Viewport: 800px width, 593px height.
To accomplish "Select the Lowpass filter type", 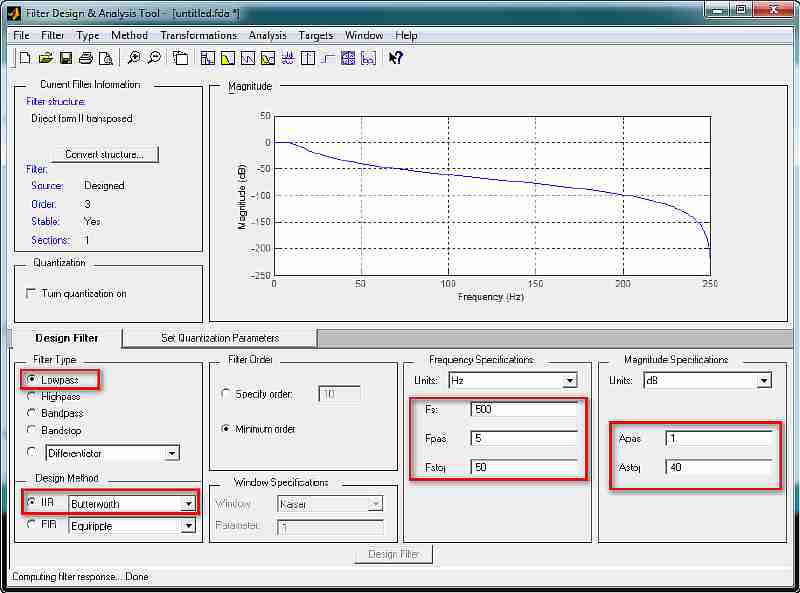I will click(32, 379).
